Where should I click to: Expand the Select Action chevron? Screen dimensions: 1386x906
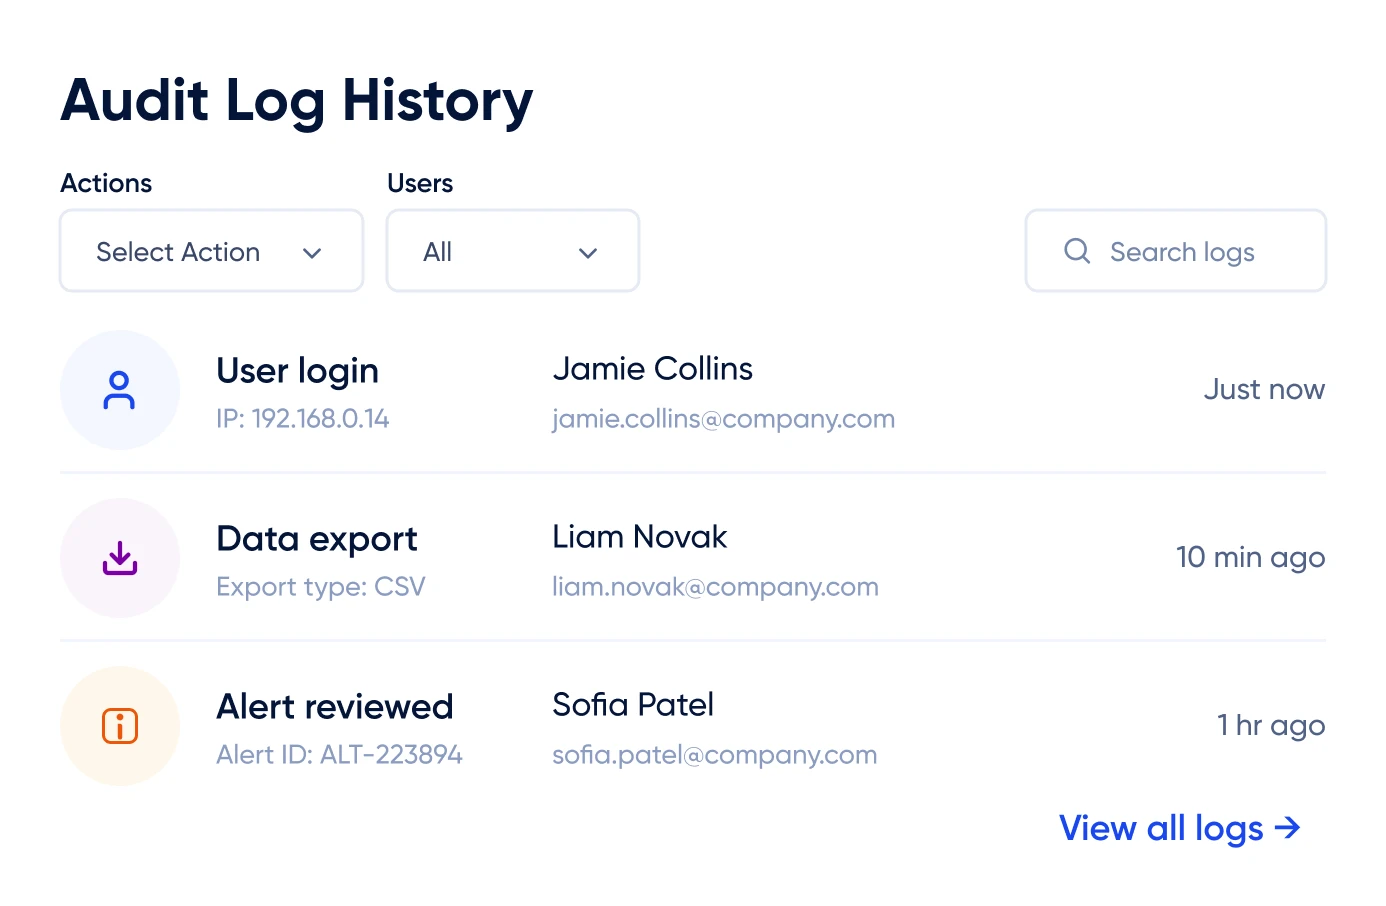coord(312,253)
